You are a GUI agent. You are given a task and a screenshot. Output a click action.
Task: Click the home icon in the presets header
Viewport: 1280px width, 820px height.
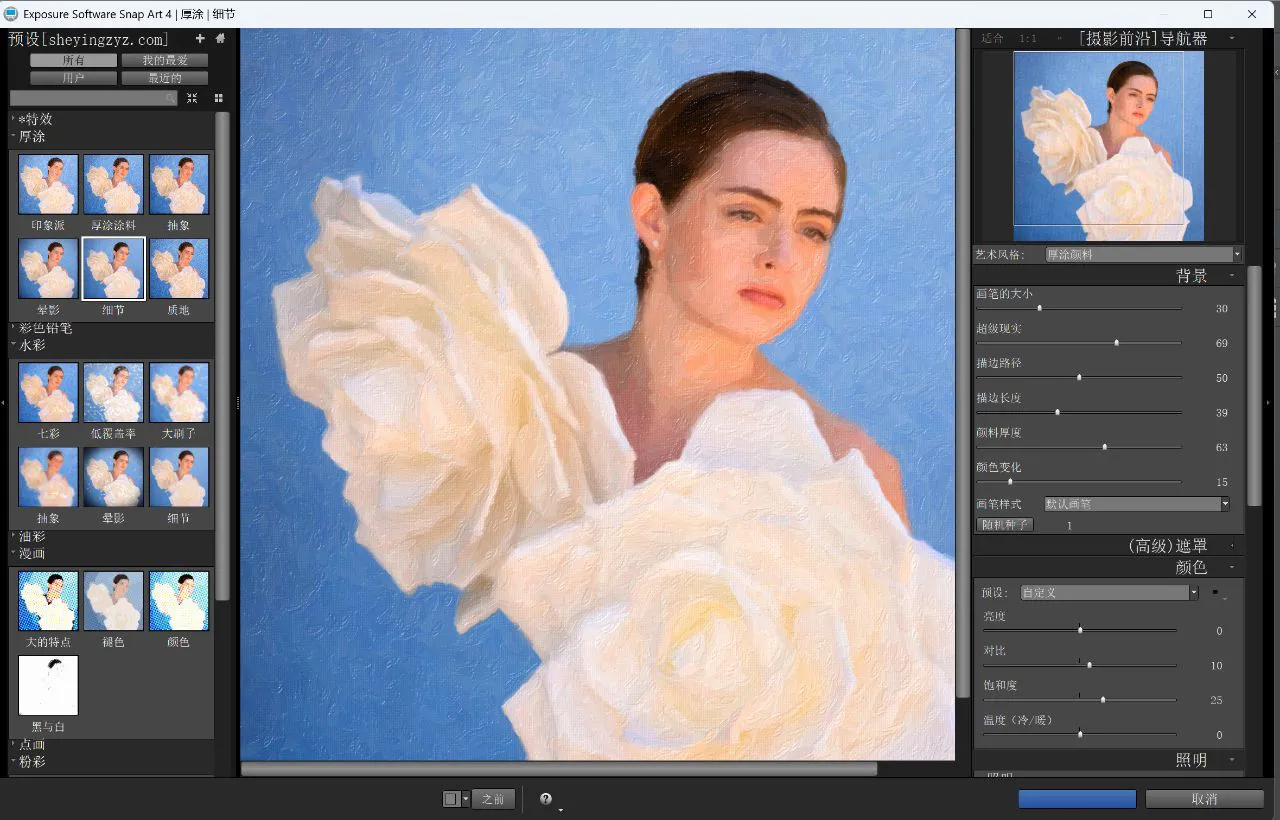click(x=220, y=39)
